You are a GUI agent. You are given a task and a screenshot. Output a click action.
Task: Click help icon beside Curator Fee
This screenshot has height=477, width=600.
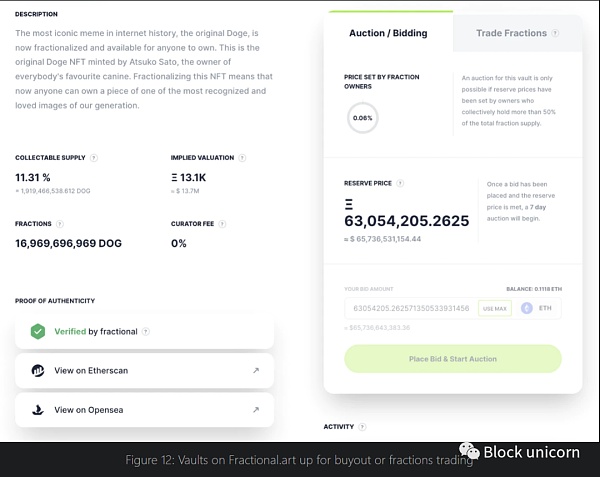pos(221,224)
